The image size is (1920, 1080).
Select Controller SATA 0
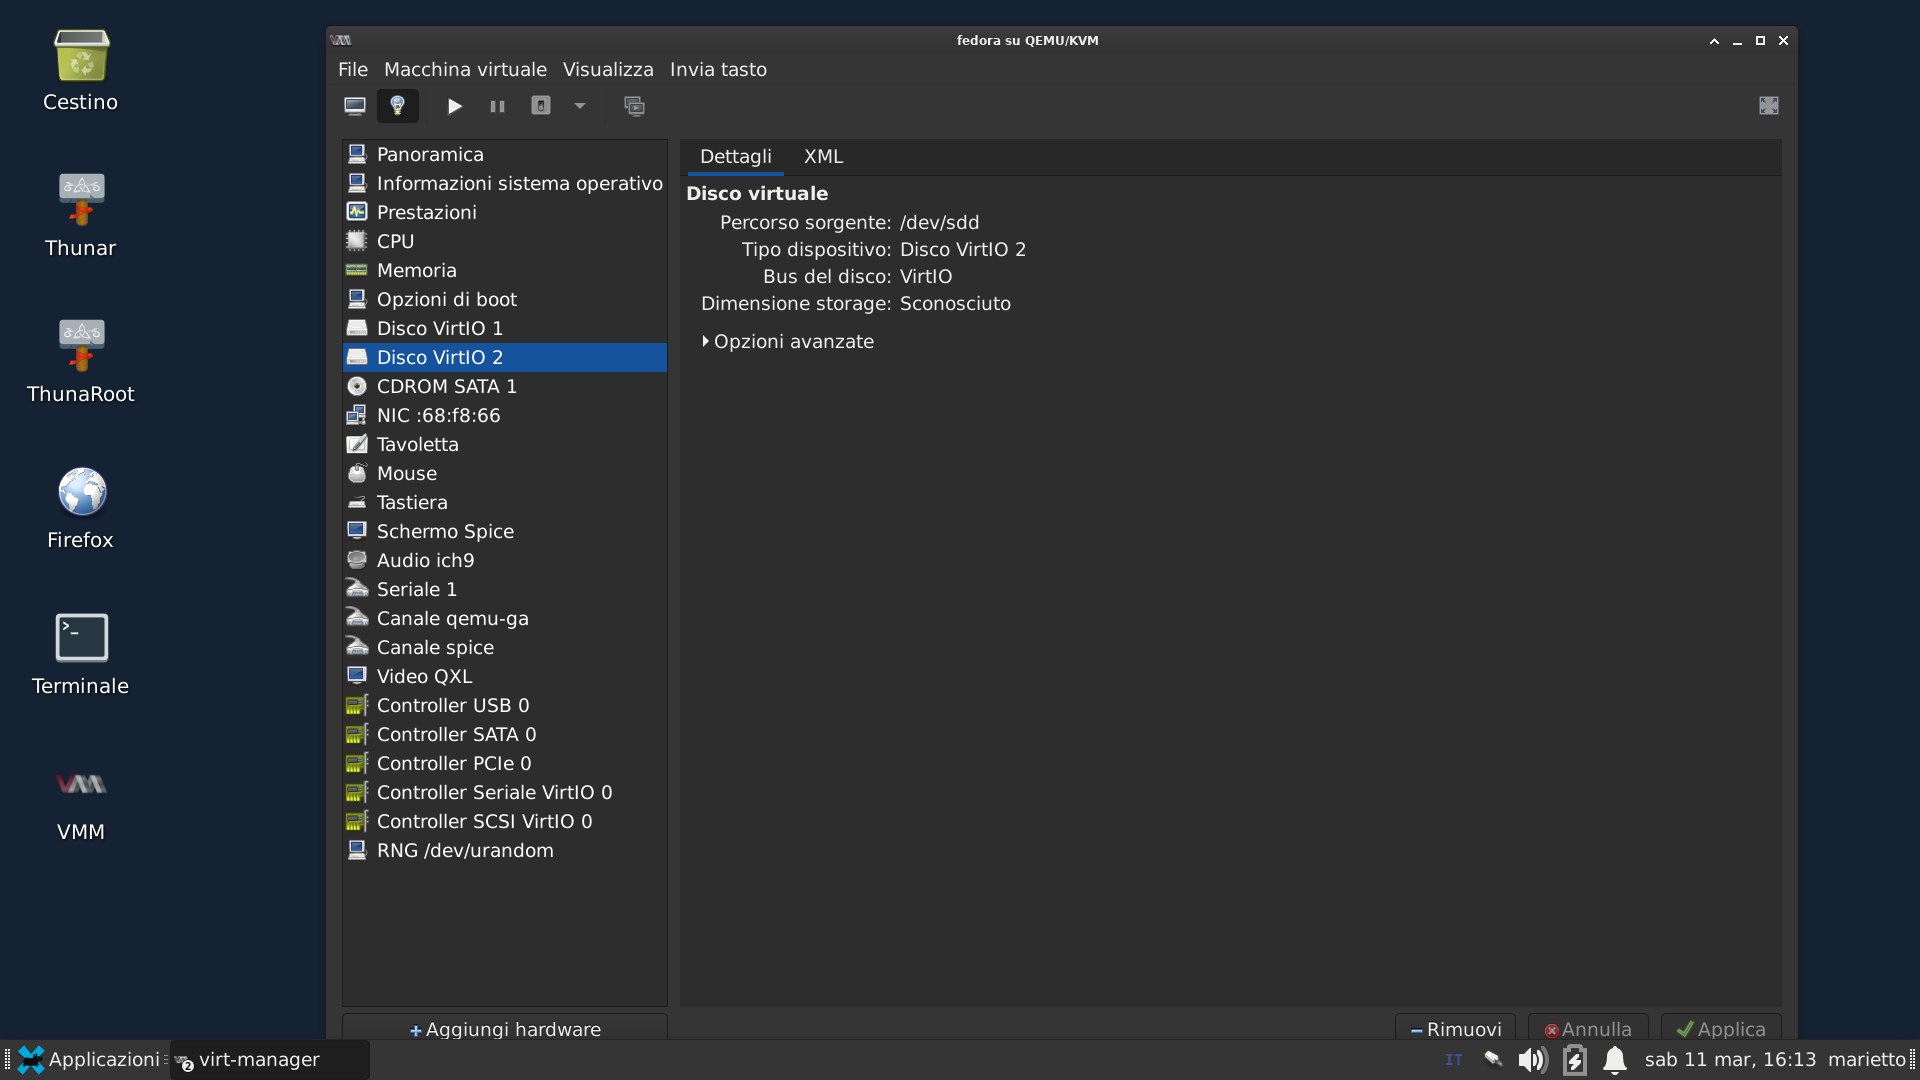coord(505,735)
